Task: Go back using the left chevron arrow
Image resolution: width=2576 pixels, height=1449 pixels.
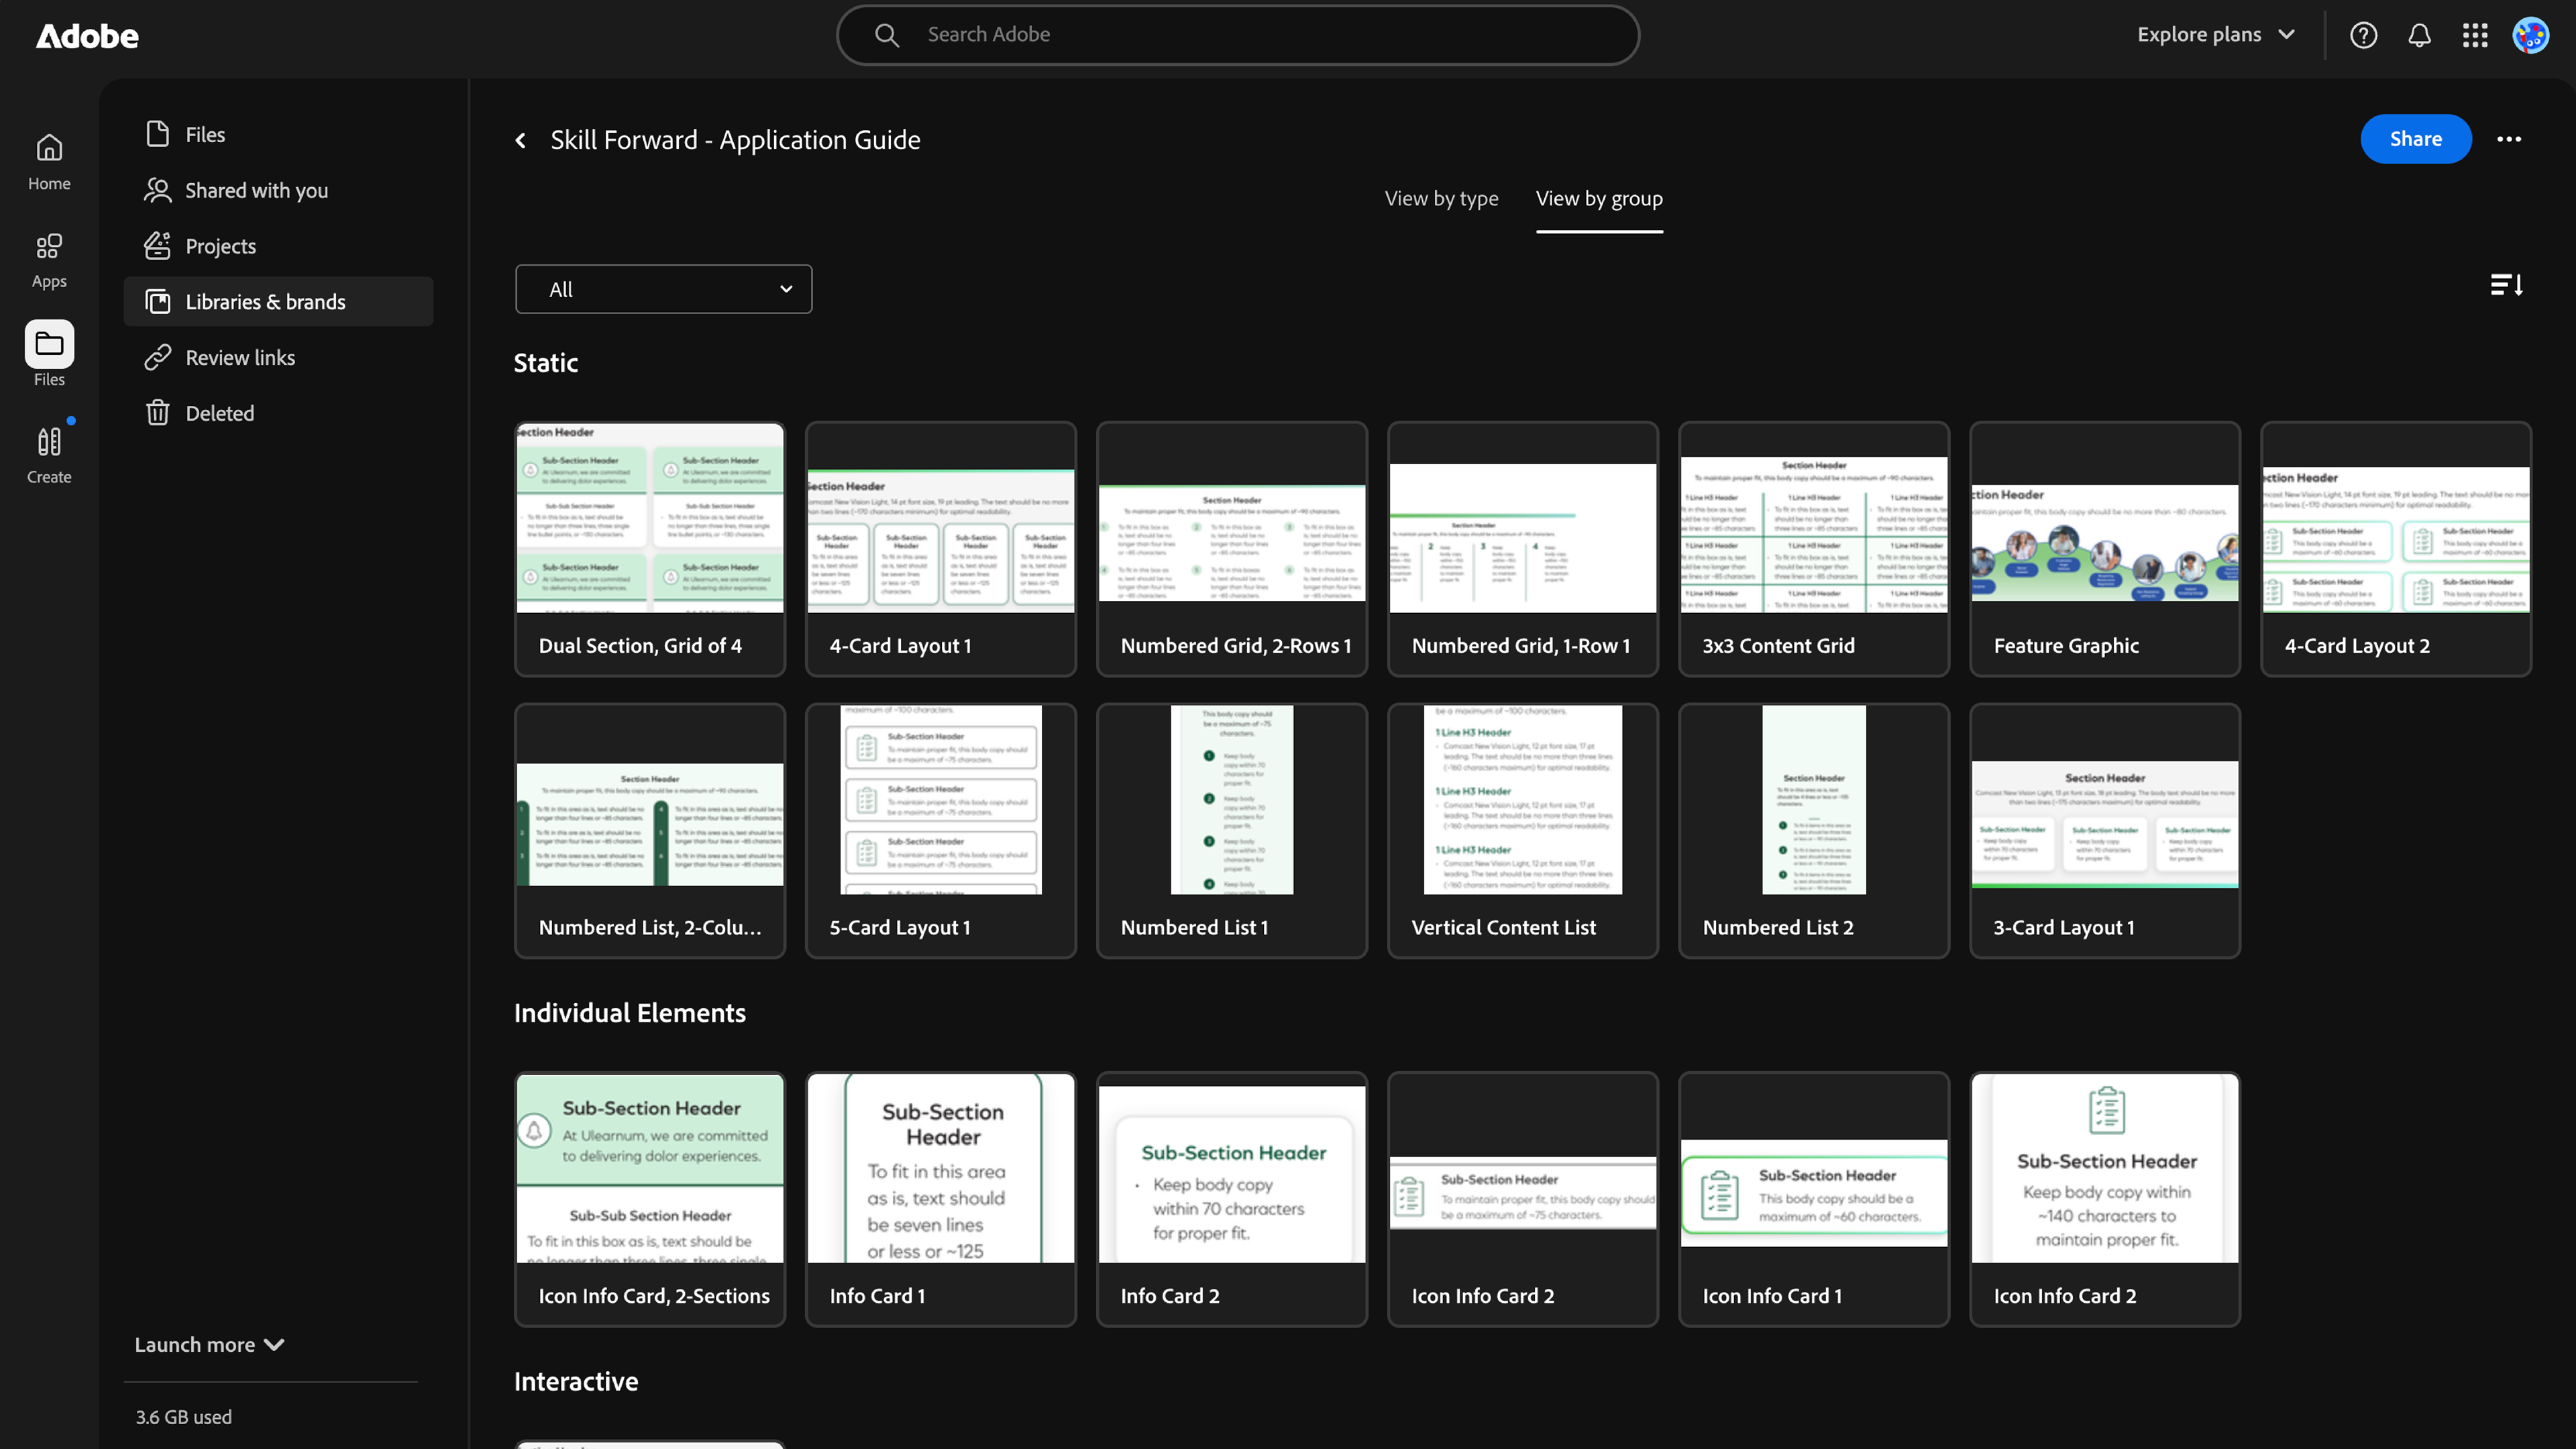Action: (x=520, y=140)
